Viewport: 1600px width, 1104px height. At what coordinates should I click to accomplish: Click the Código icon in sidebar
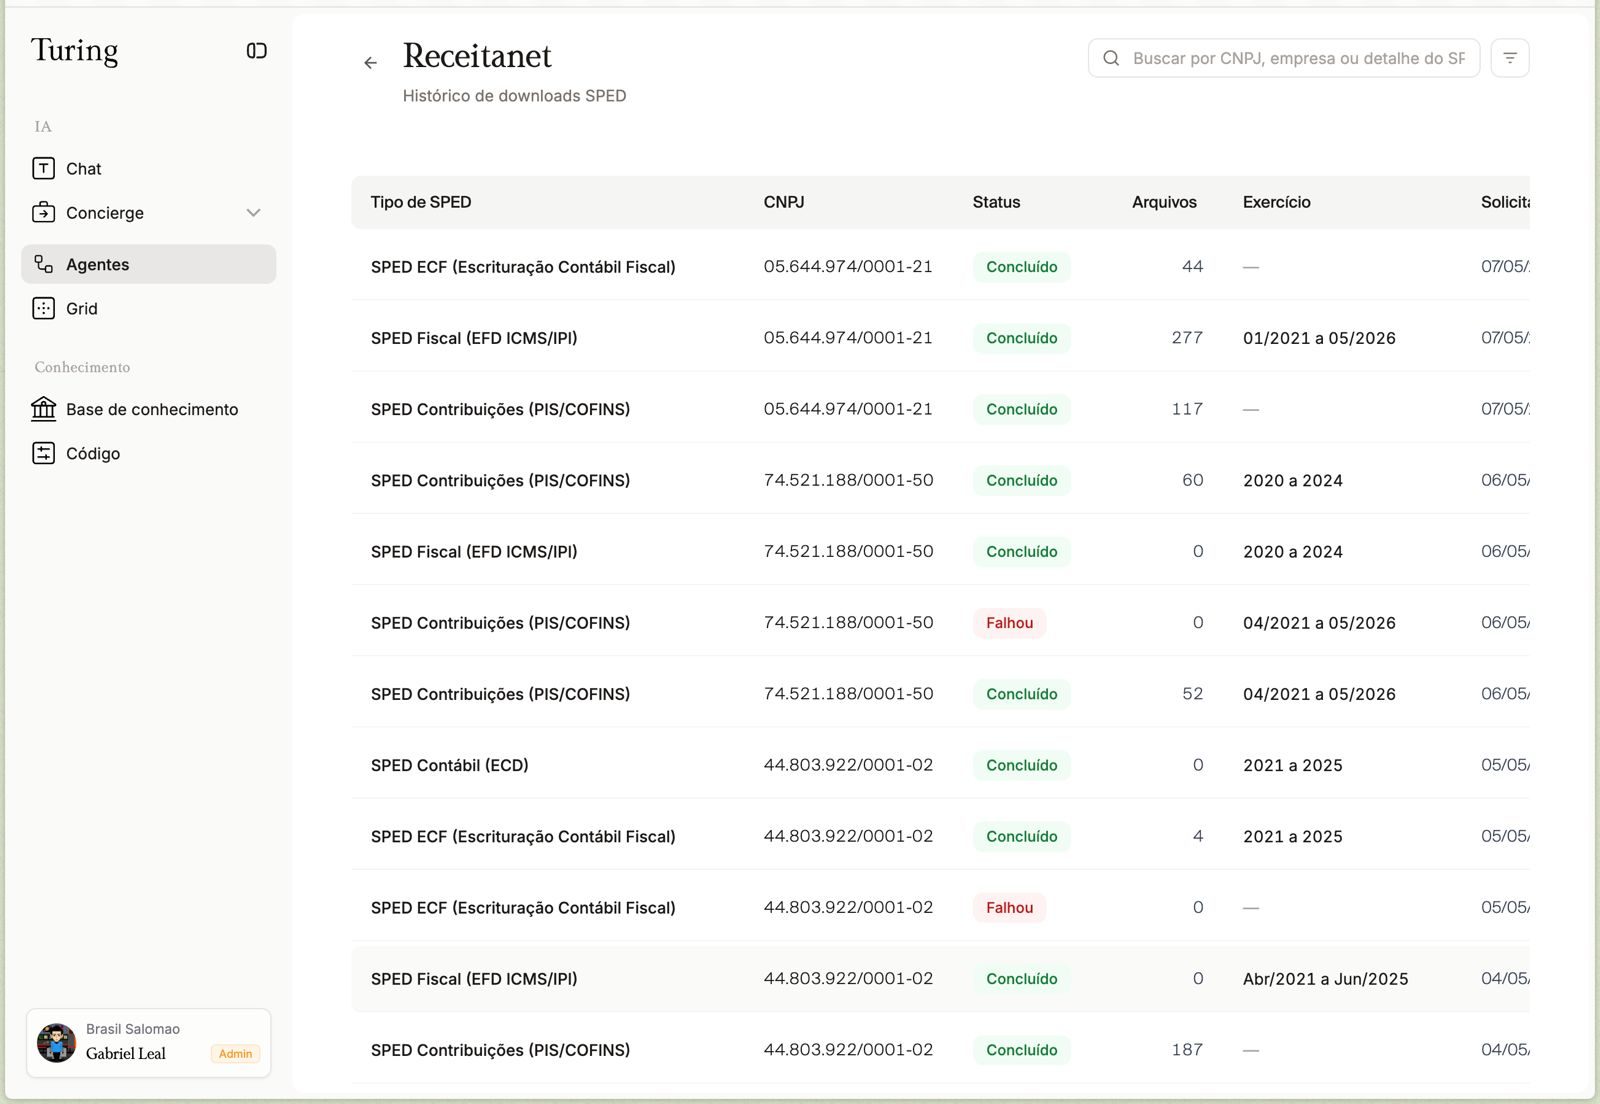click(x=44, y=453)
